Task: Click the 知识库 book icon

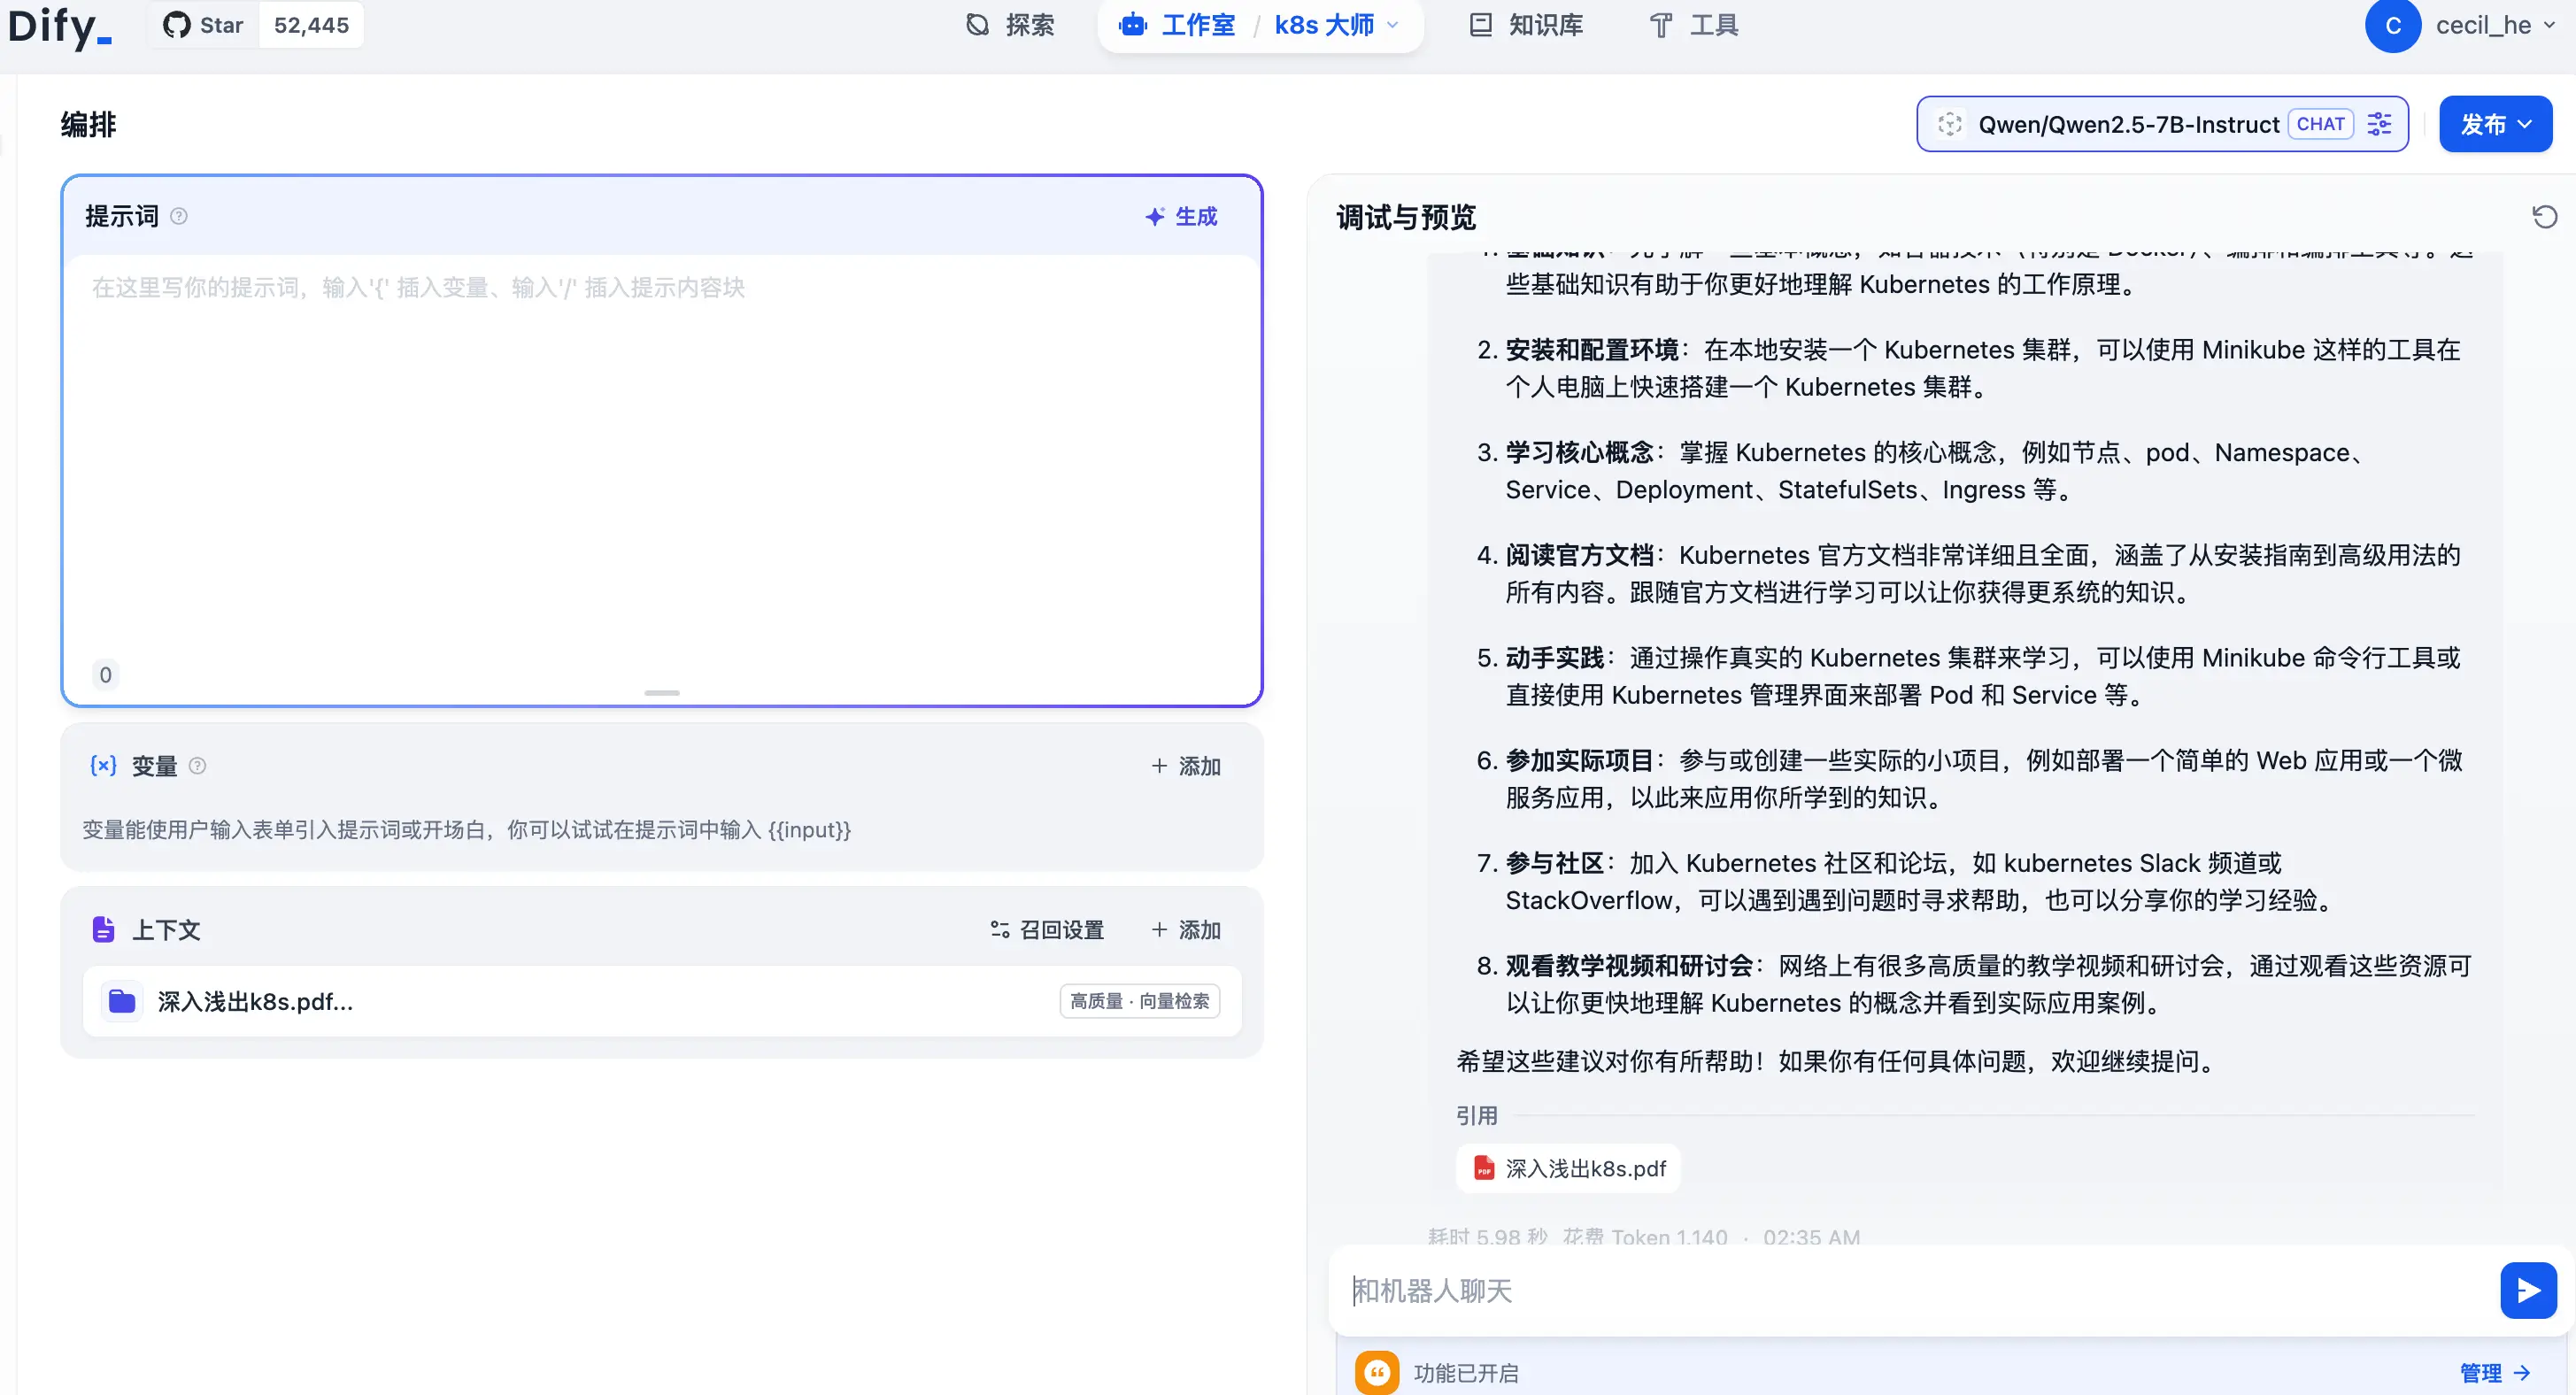Action: 1480,25
